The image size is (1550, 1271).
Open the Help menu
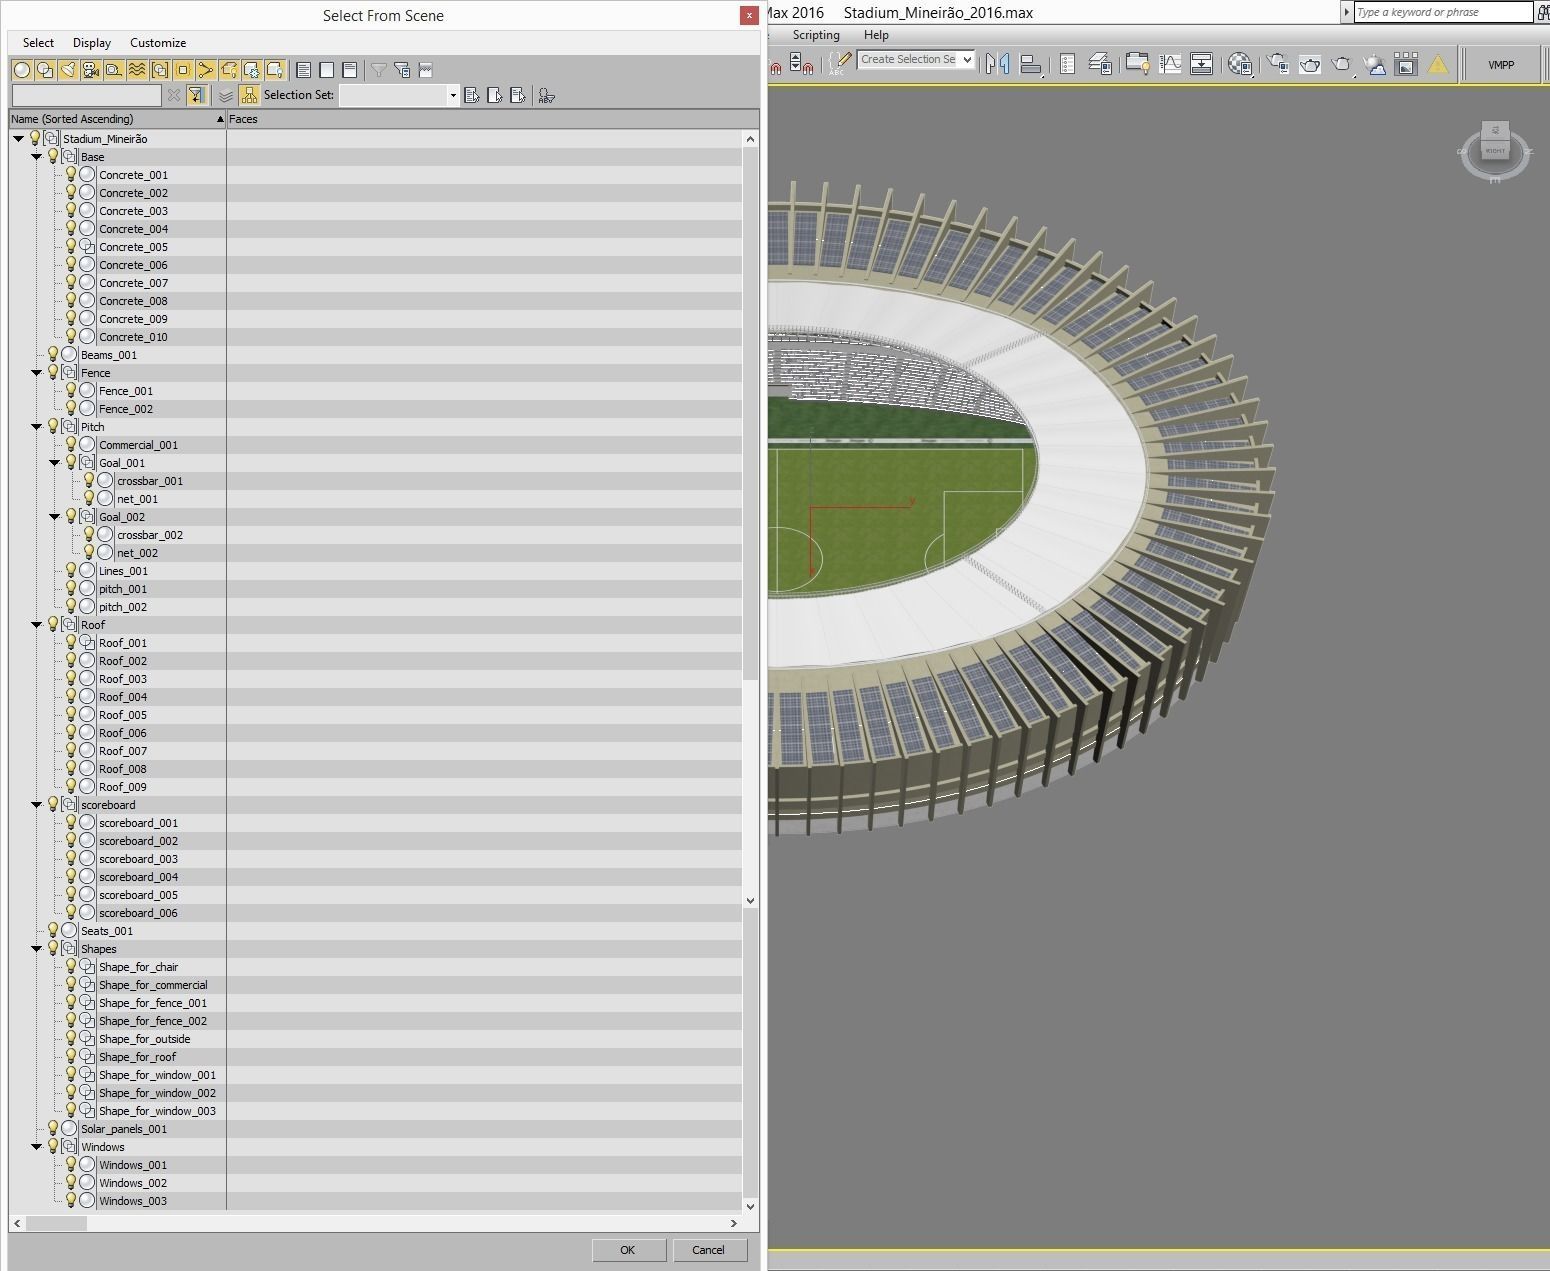876,35
